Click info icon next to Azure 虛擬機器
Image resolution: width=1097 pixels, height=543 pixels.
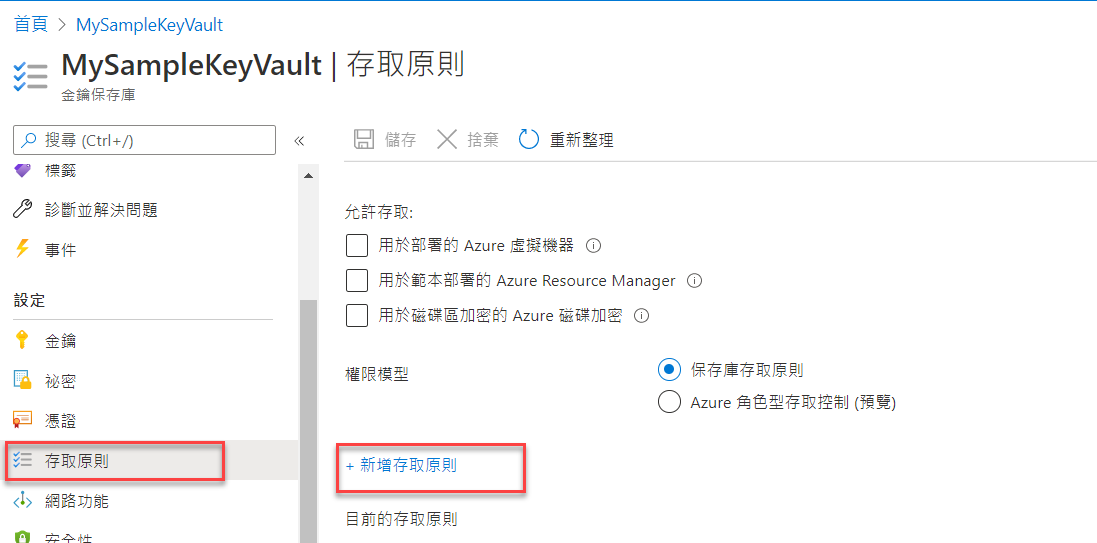pos(593,246)
